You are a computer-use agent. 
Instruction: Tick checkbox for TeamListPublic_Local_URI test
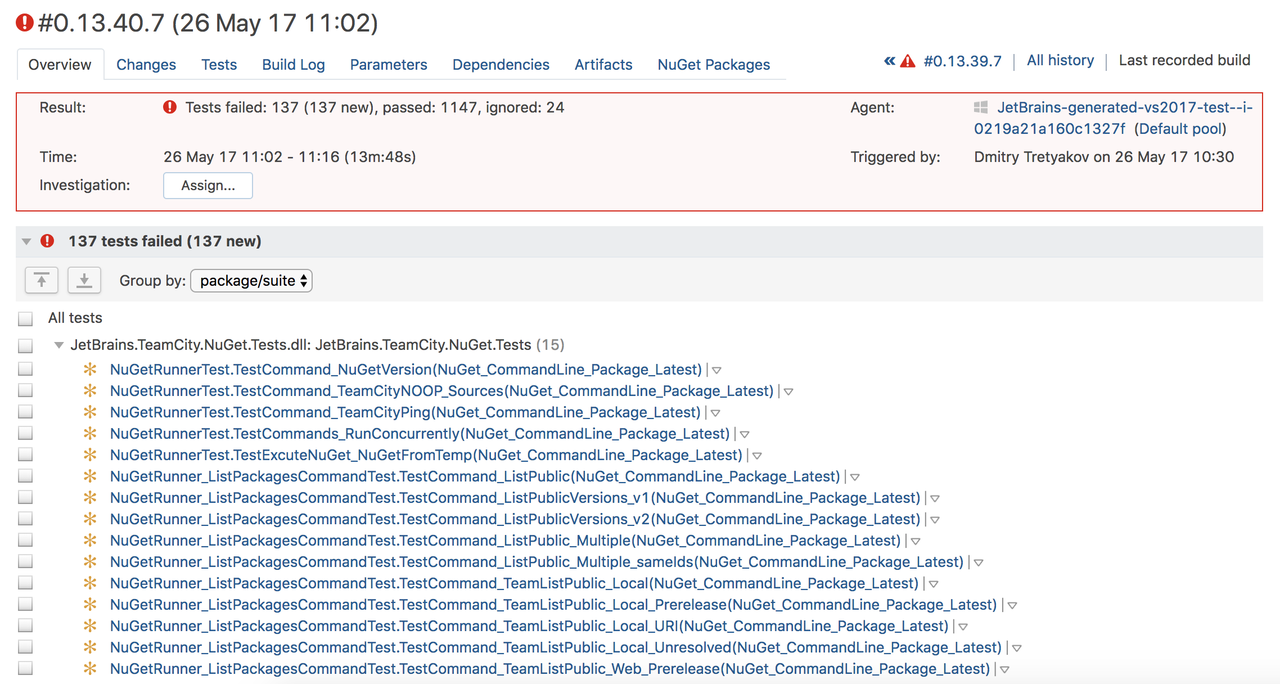coord(25,626)
